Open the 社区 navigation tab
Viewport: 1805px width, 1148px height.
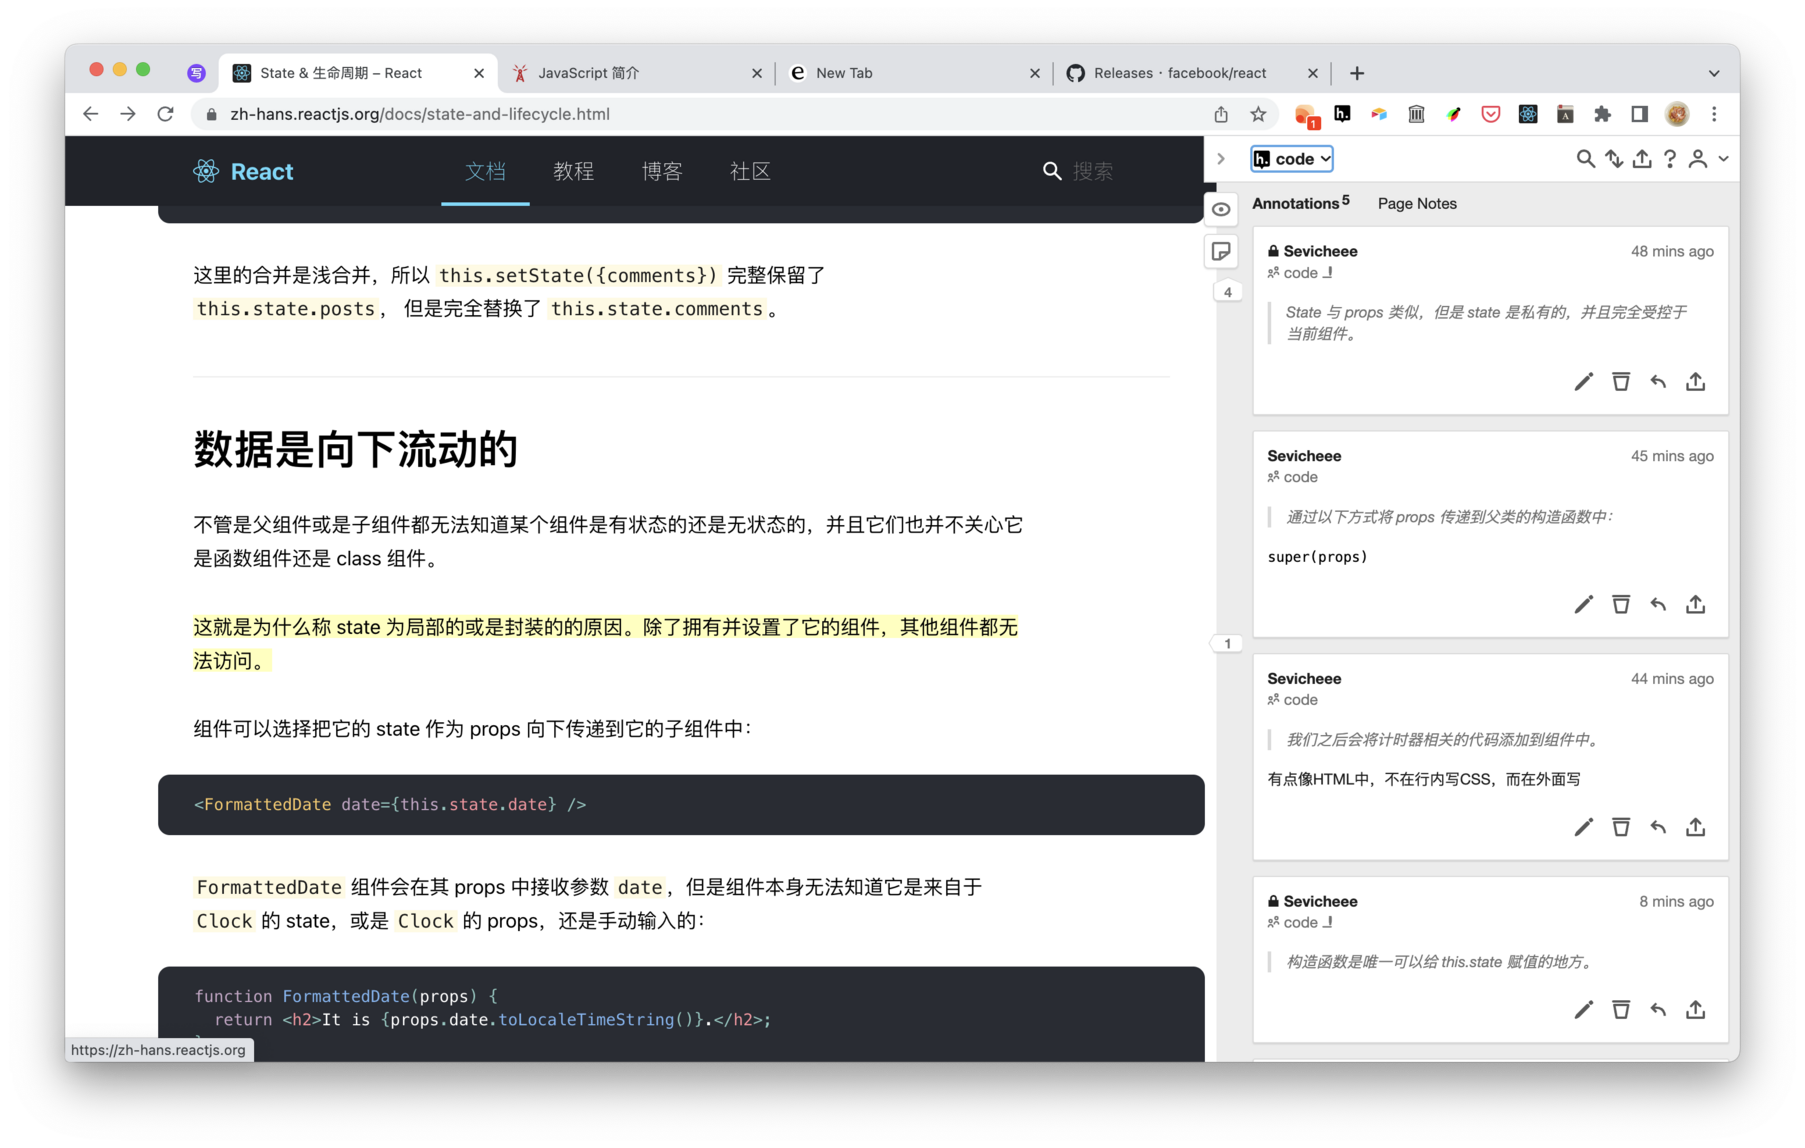750,171
